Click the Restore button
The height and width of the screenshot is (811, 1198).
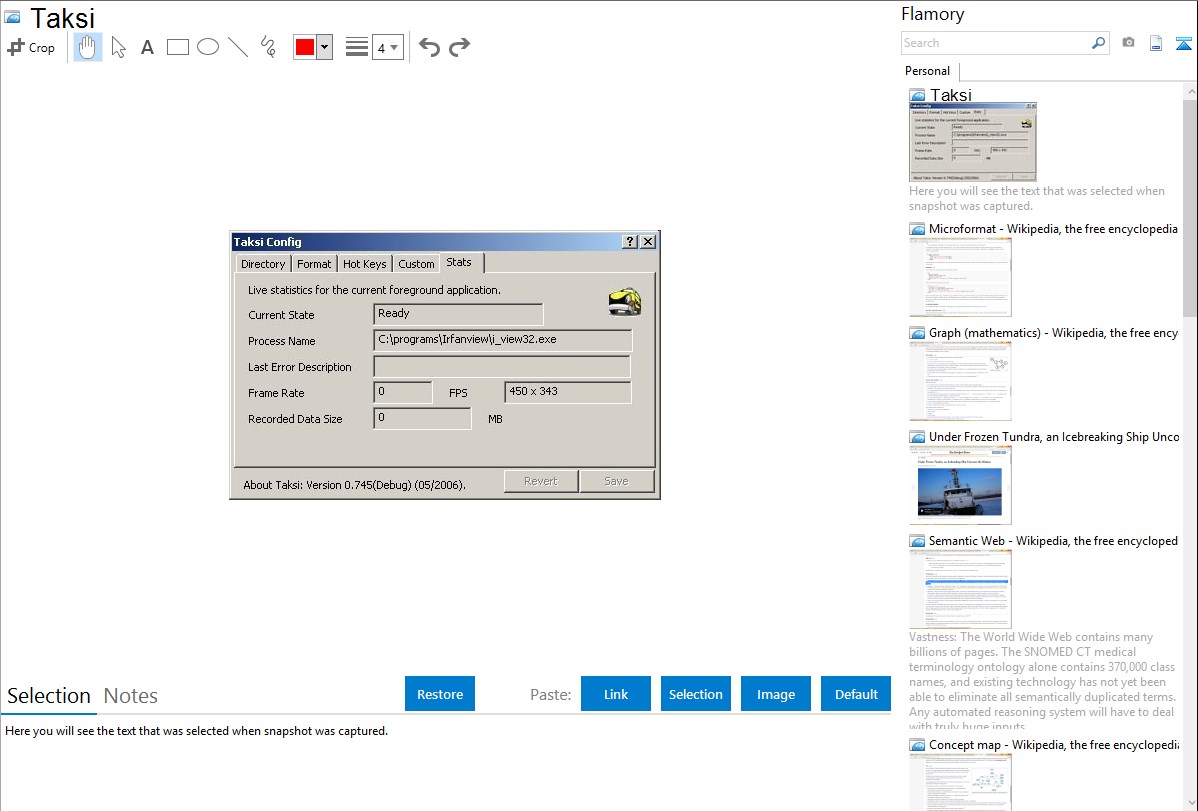click(440, 694)
